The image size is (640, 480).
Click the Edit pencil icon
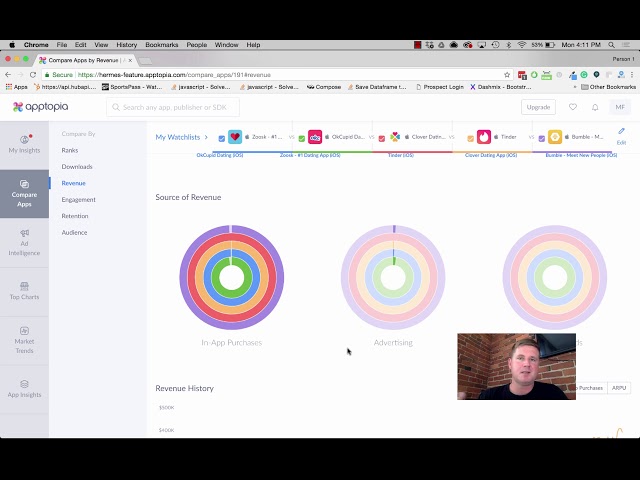(621, 131)
